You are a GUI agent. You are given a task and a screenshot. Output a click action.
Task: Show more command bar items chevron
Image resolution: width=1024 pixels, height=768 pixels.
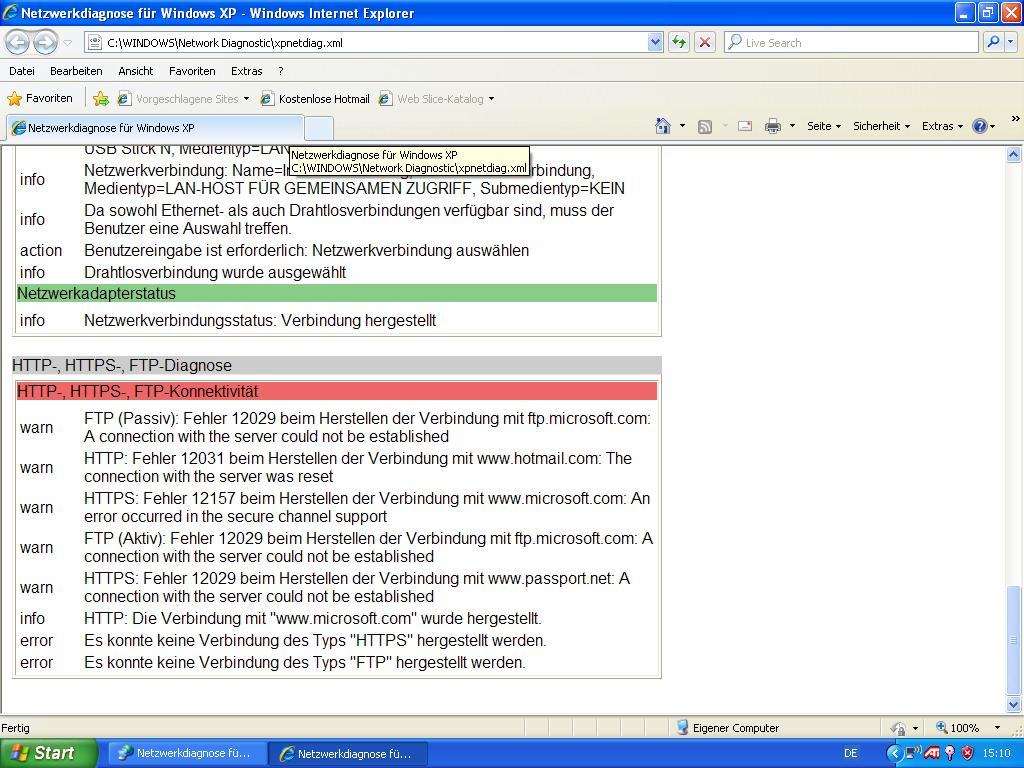[x=1016, y=119]
